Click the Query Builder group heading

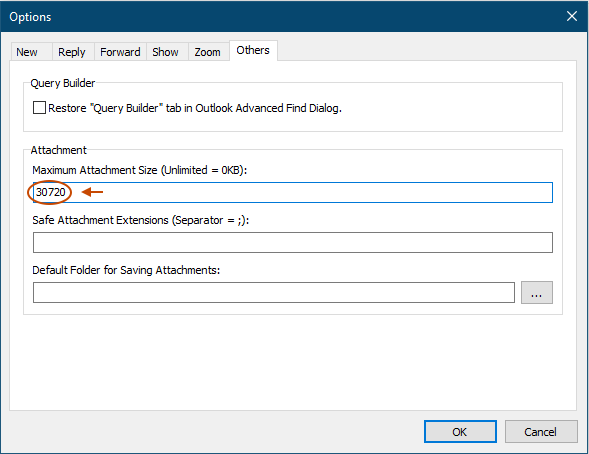pyautogui.click(x=62, y=83)
